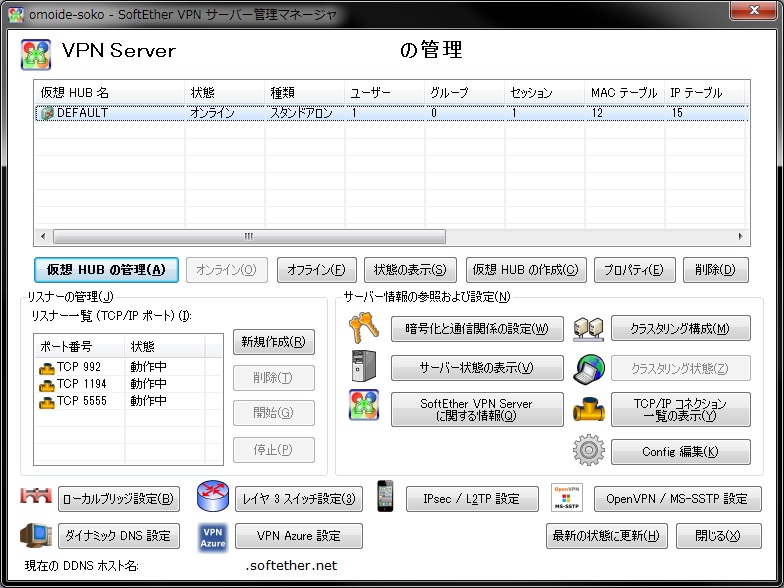Open クラスタリング構成(M)
Screen dimensions: 784x588
680,328
